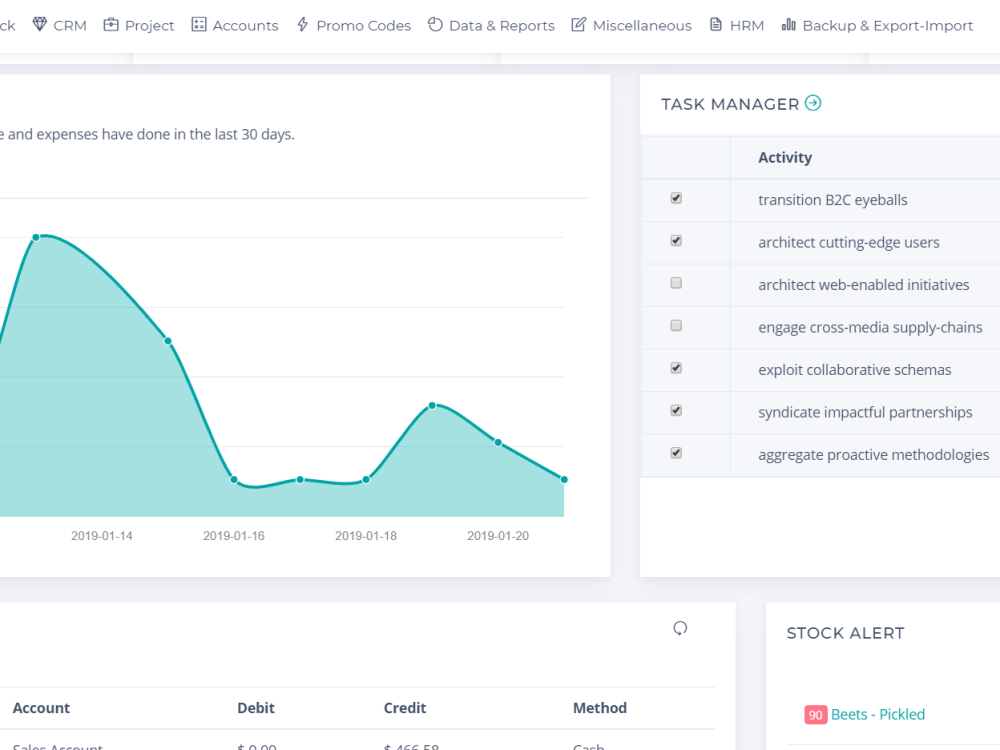Click the Project briefcase icon

(x=111, y=25)
